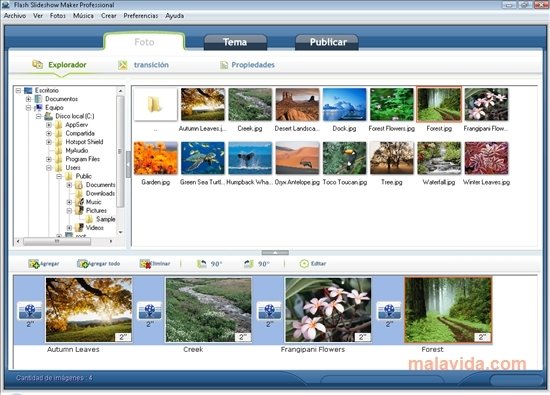Select the Foto tab
Screen dimensions: 550x395
click(x=144, y=42)
